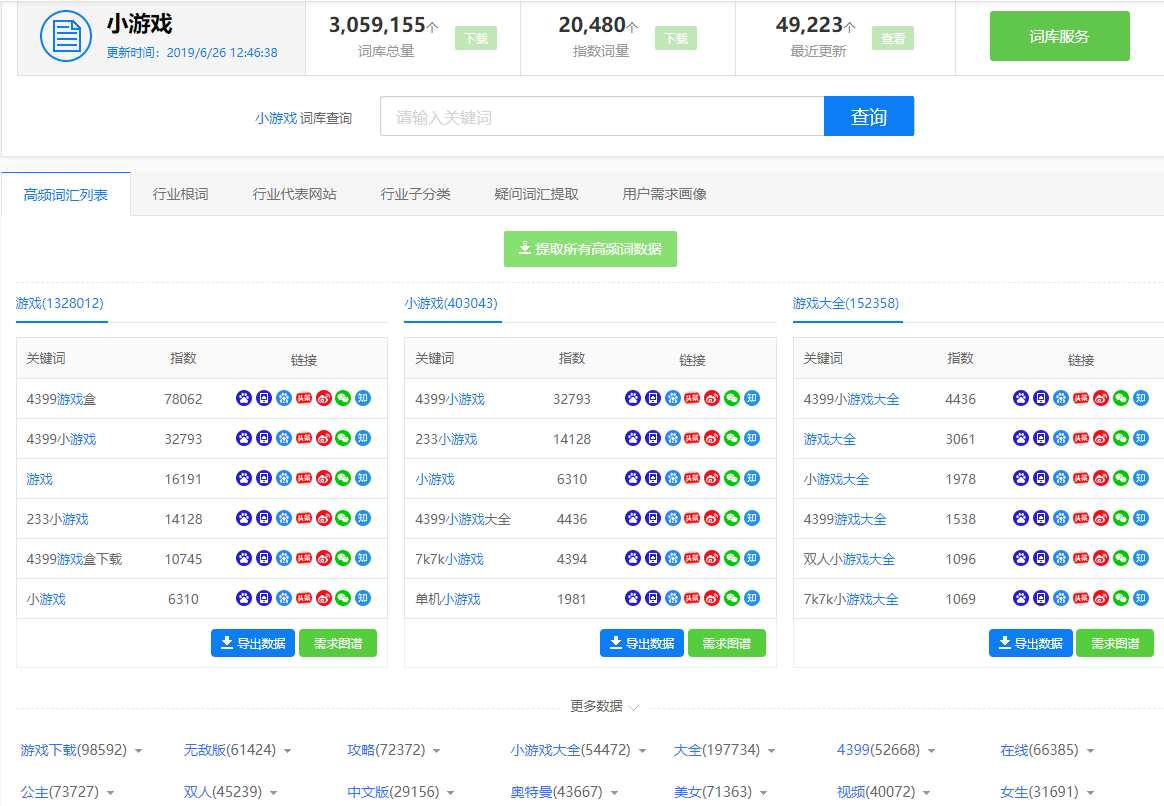Expand the 更多数据 chevron
This screenshot has height=806, width=1164.
coord(633,707)
